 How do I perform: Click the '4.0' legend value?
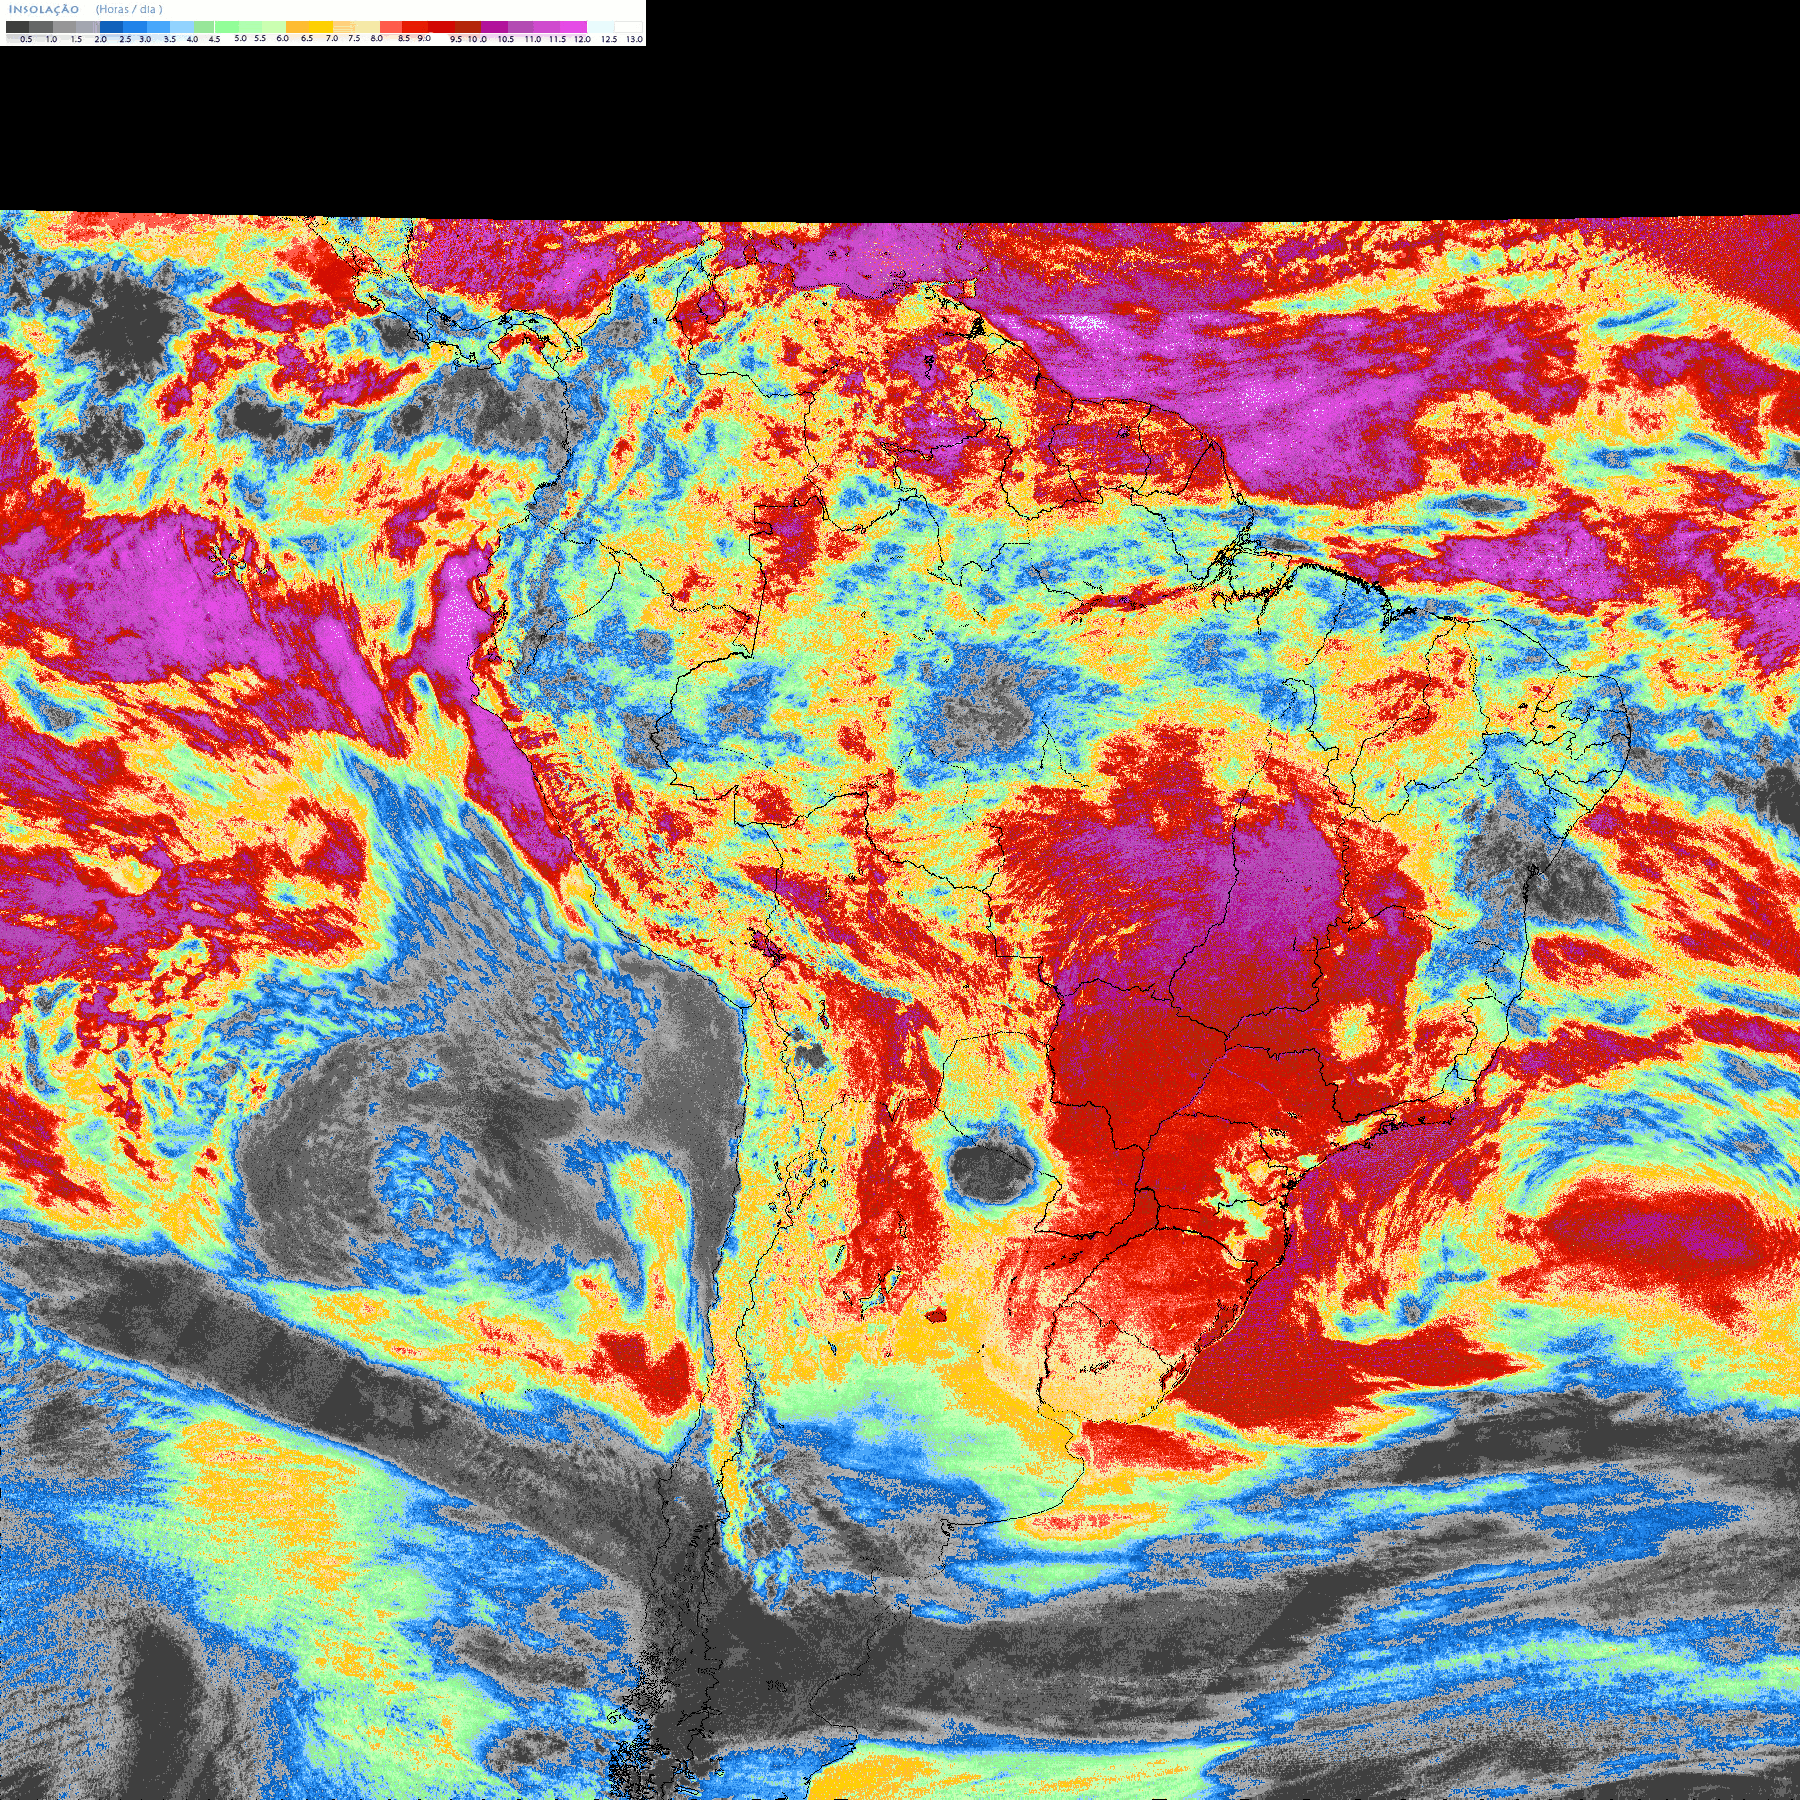point(192,39)
